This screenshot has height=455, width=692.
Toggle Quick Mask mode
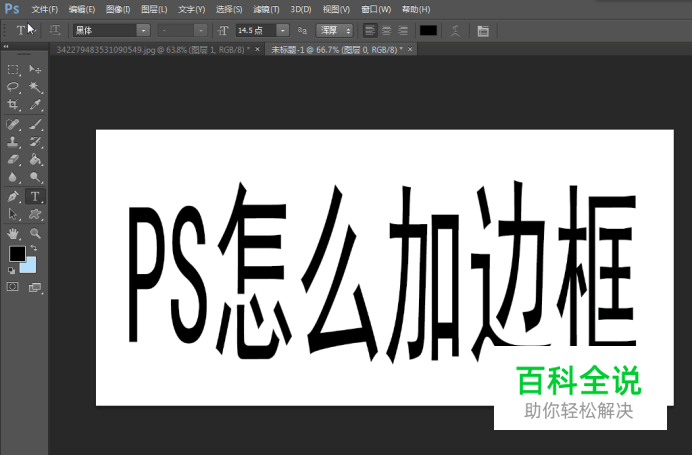tap(13, 287)
